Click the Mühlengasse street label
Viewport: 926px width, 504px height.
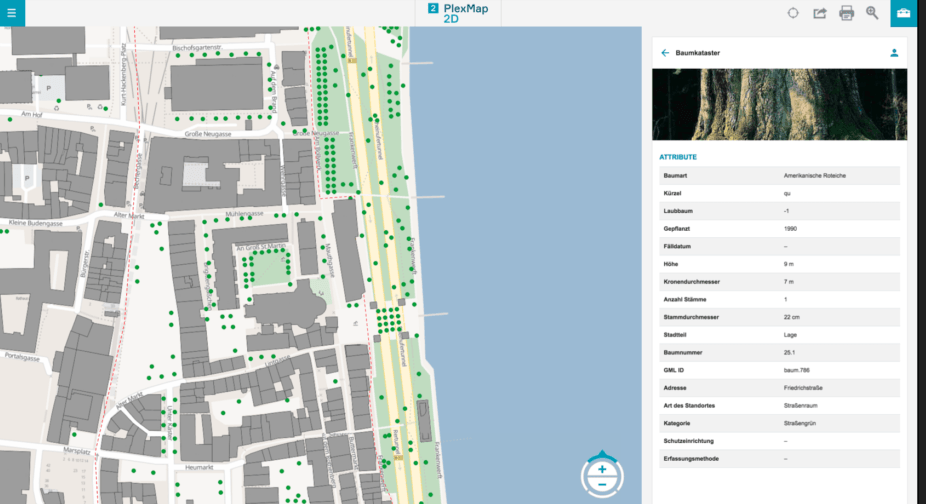tap(244, 214)
